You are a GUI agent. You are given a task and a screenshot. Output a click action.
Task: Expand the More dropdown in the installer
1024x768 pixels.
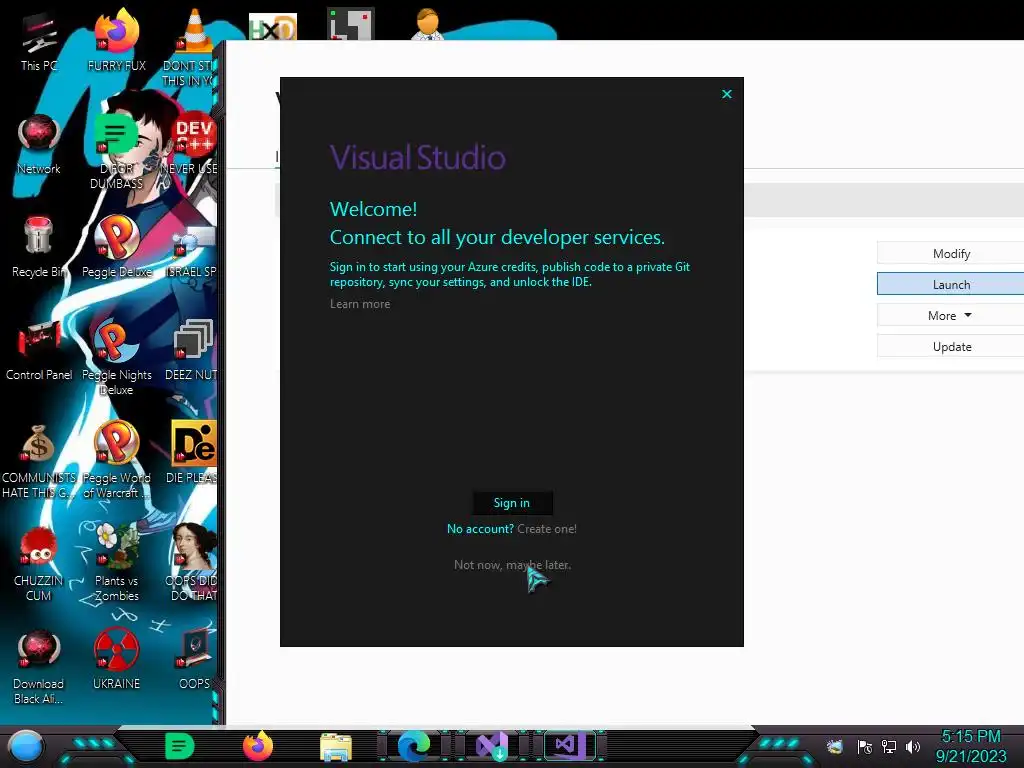(x=950, y=315)
